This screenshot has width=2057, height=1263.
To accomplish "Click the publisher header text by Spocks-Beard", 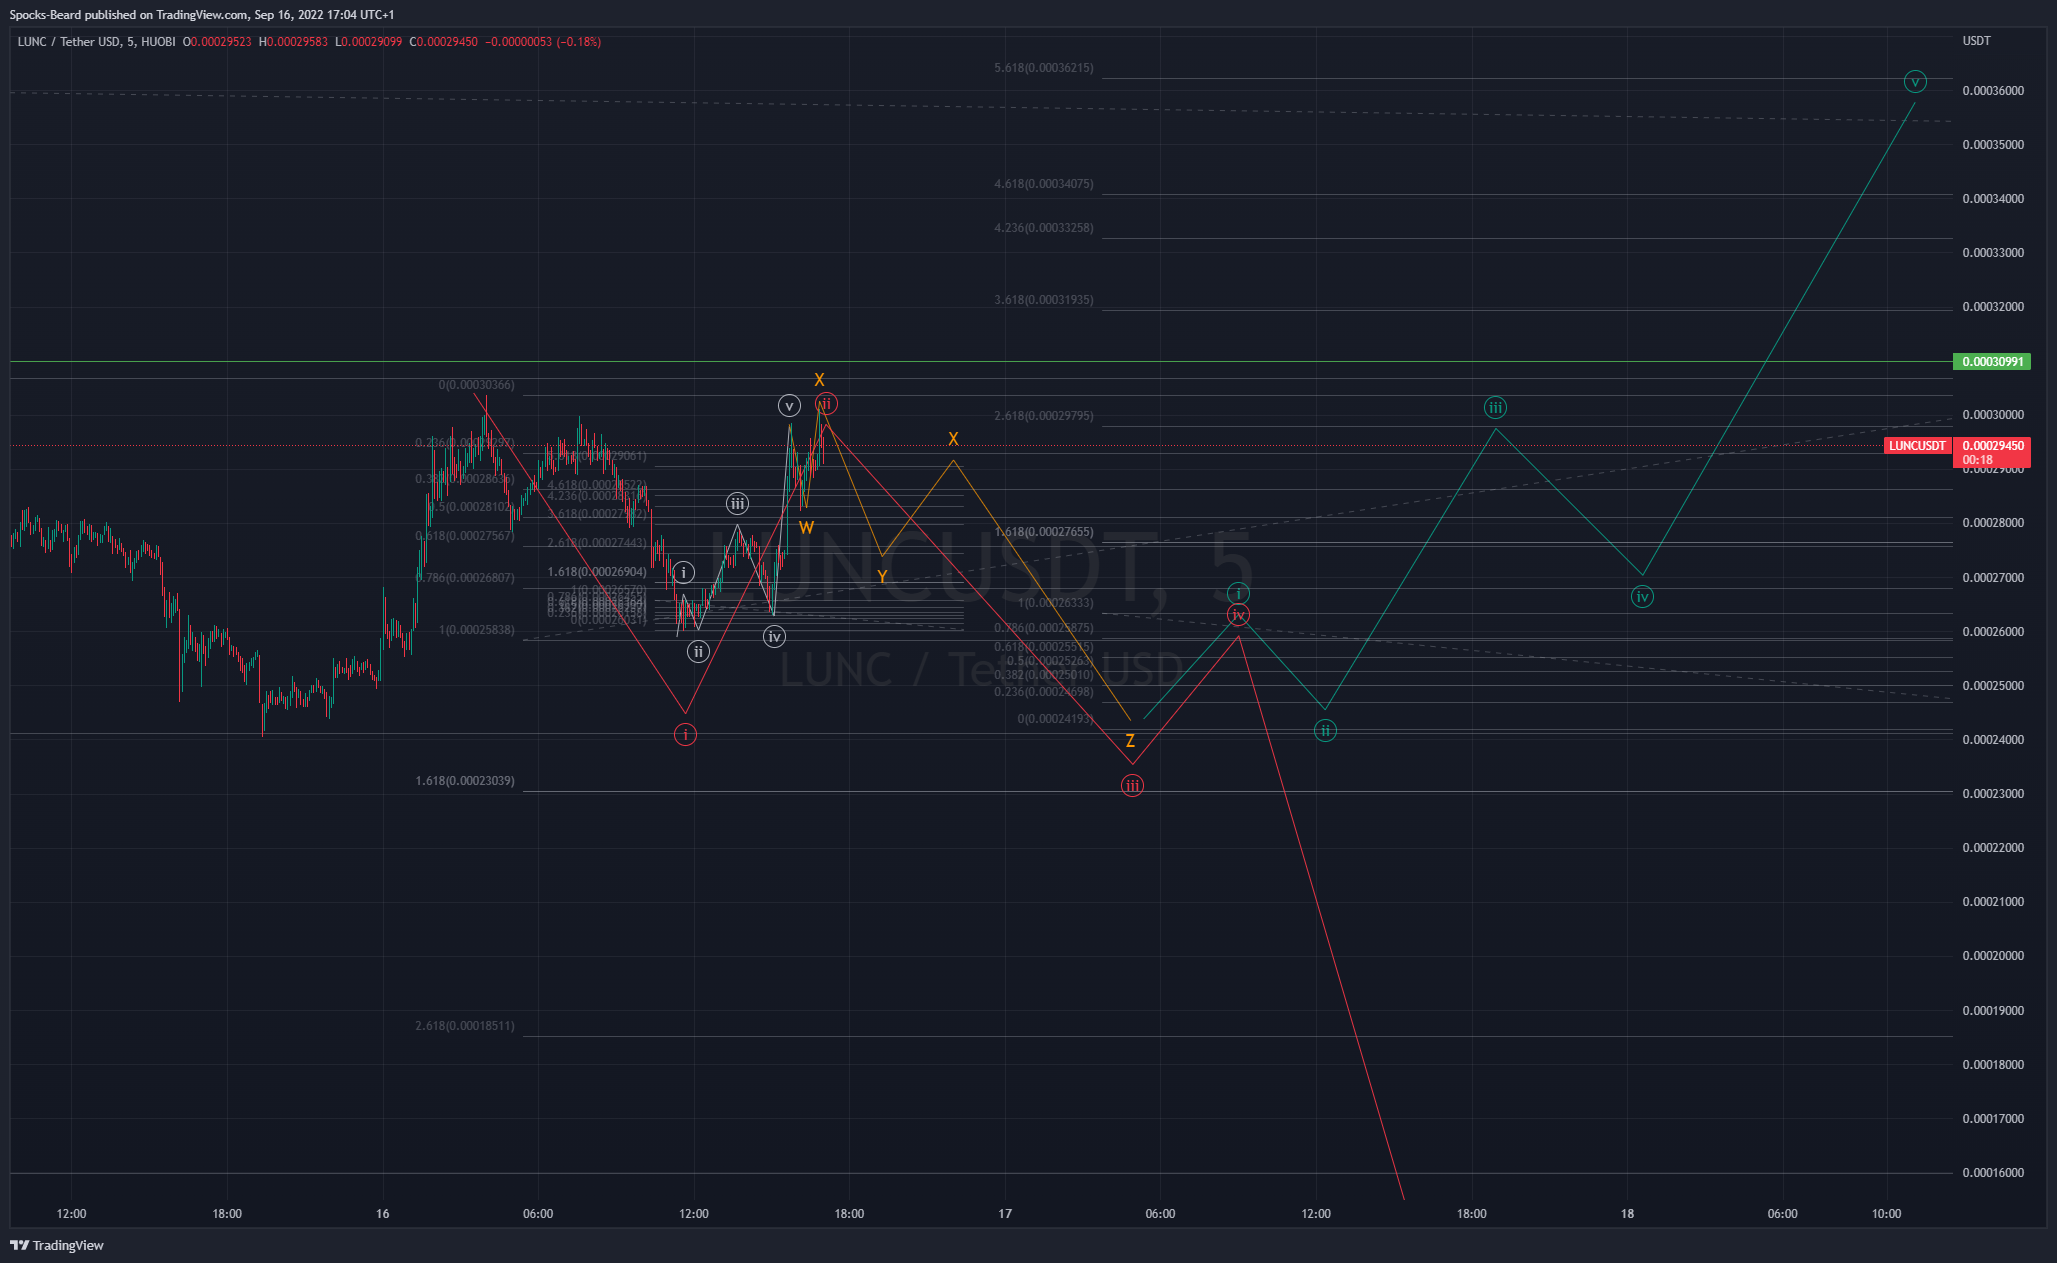I will click(x=202, y=15).
